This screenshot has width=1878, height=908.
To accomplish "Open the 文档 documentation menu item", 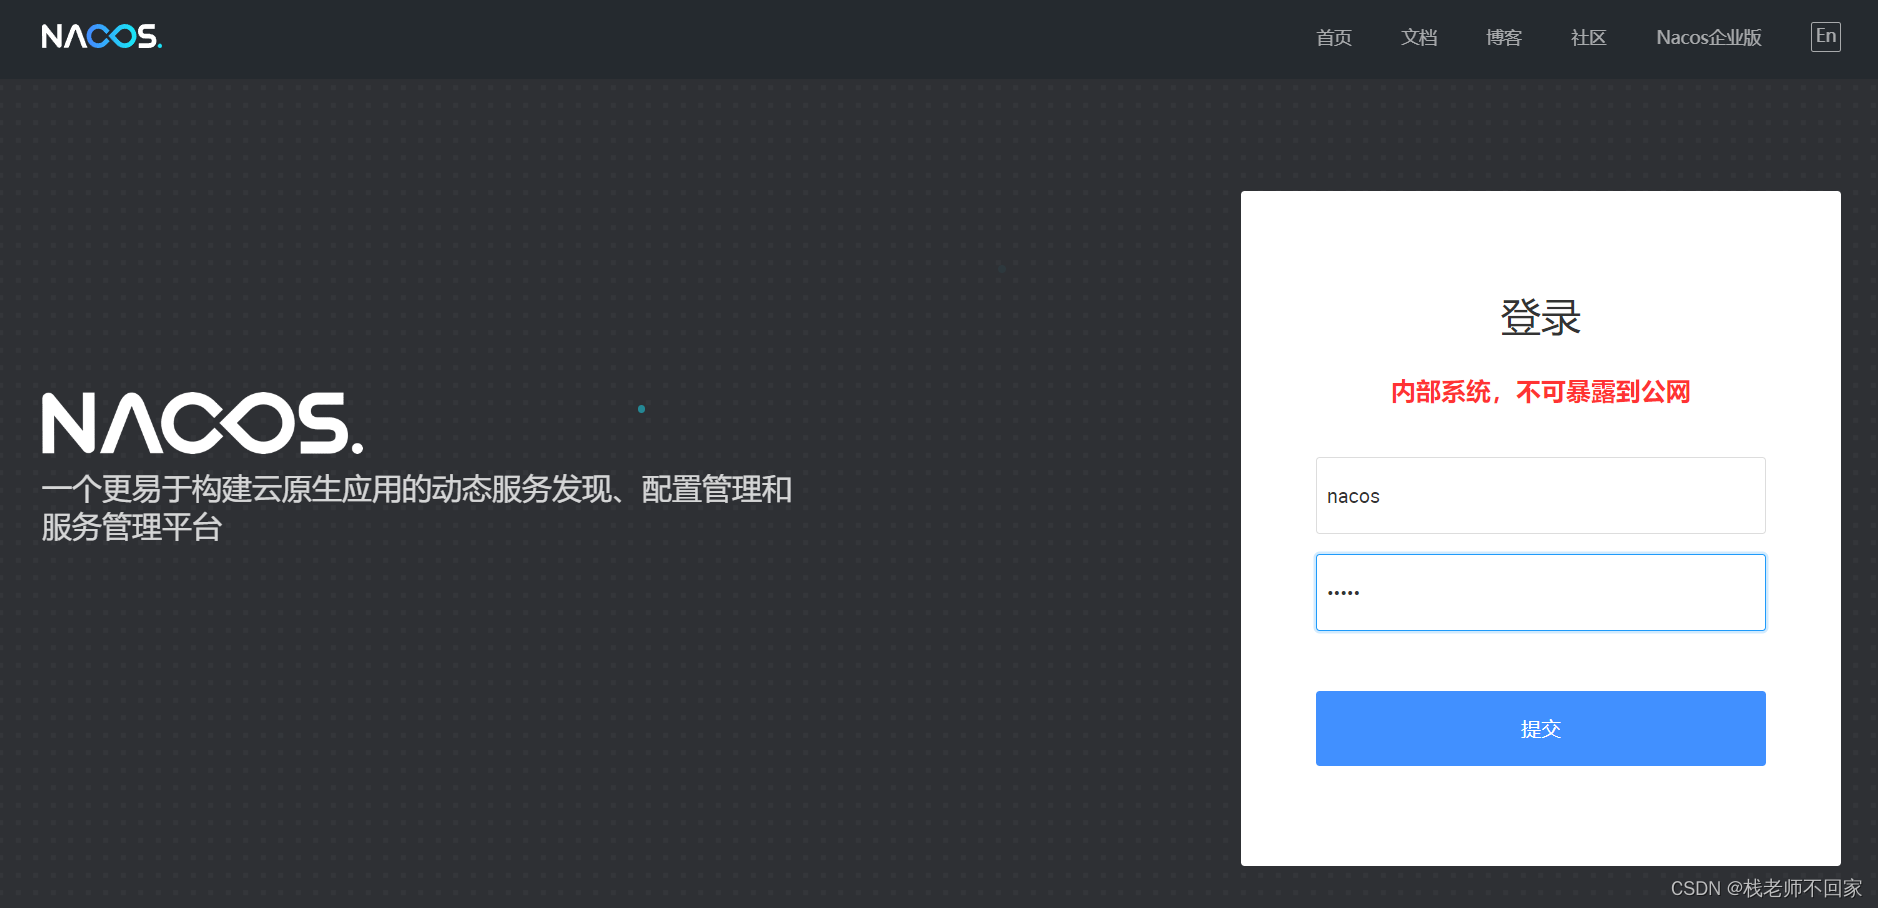I will tap(1418, 38).
